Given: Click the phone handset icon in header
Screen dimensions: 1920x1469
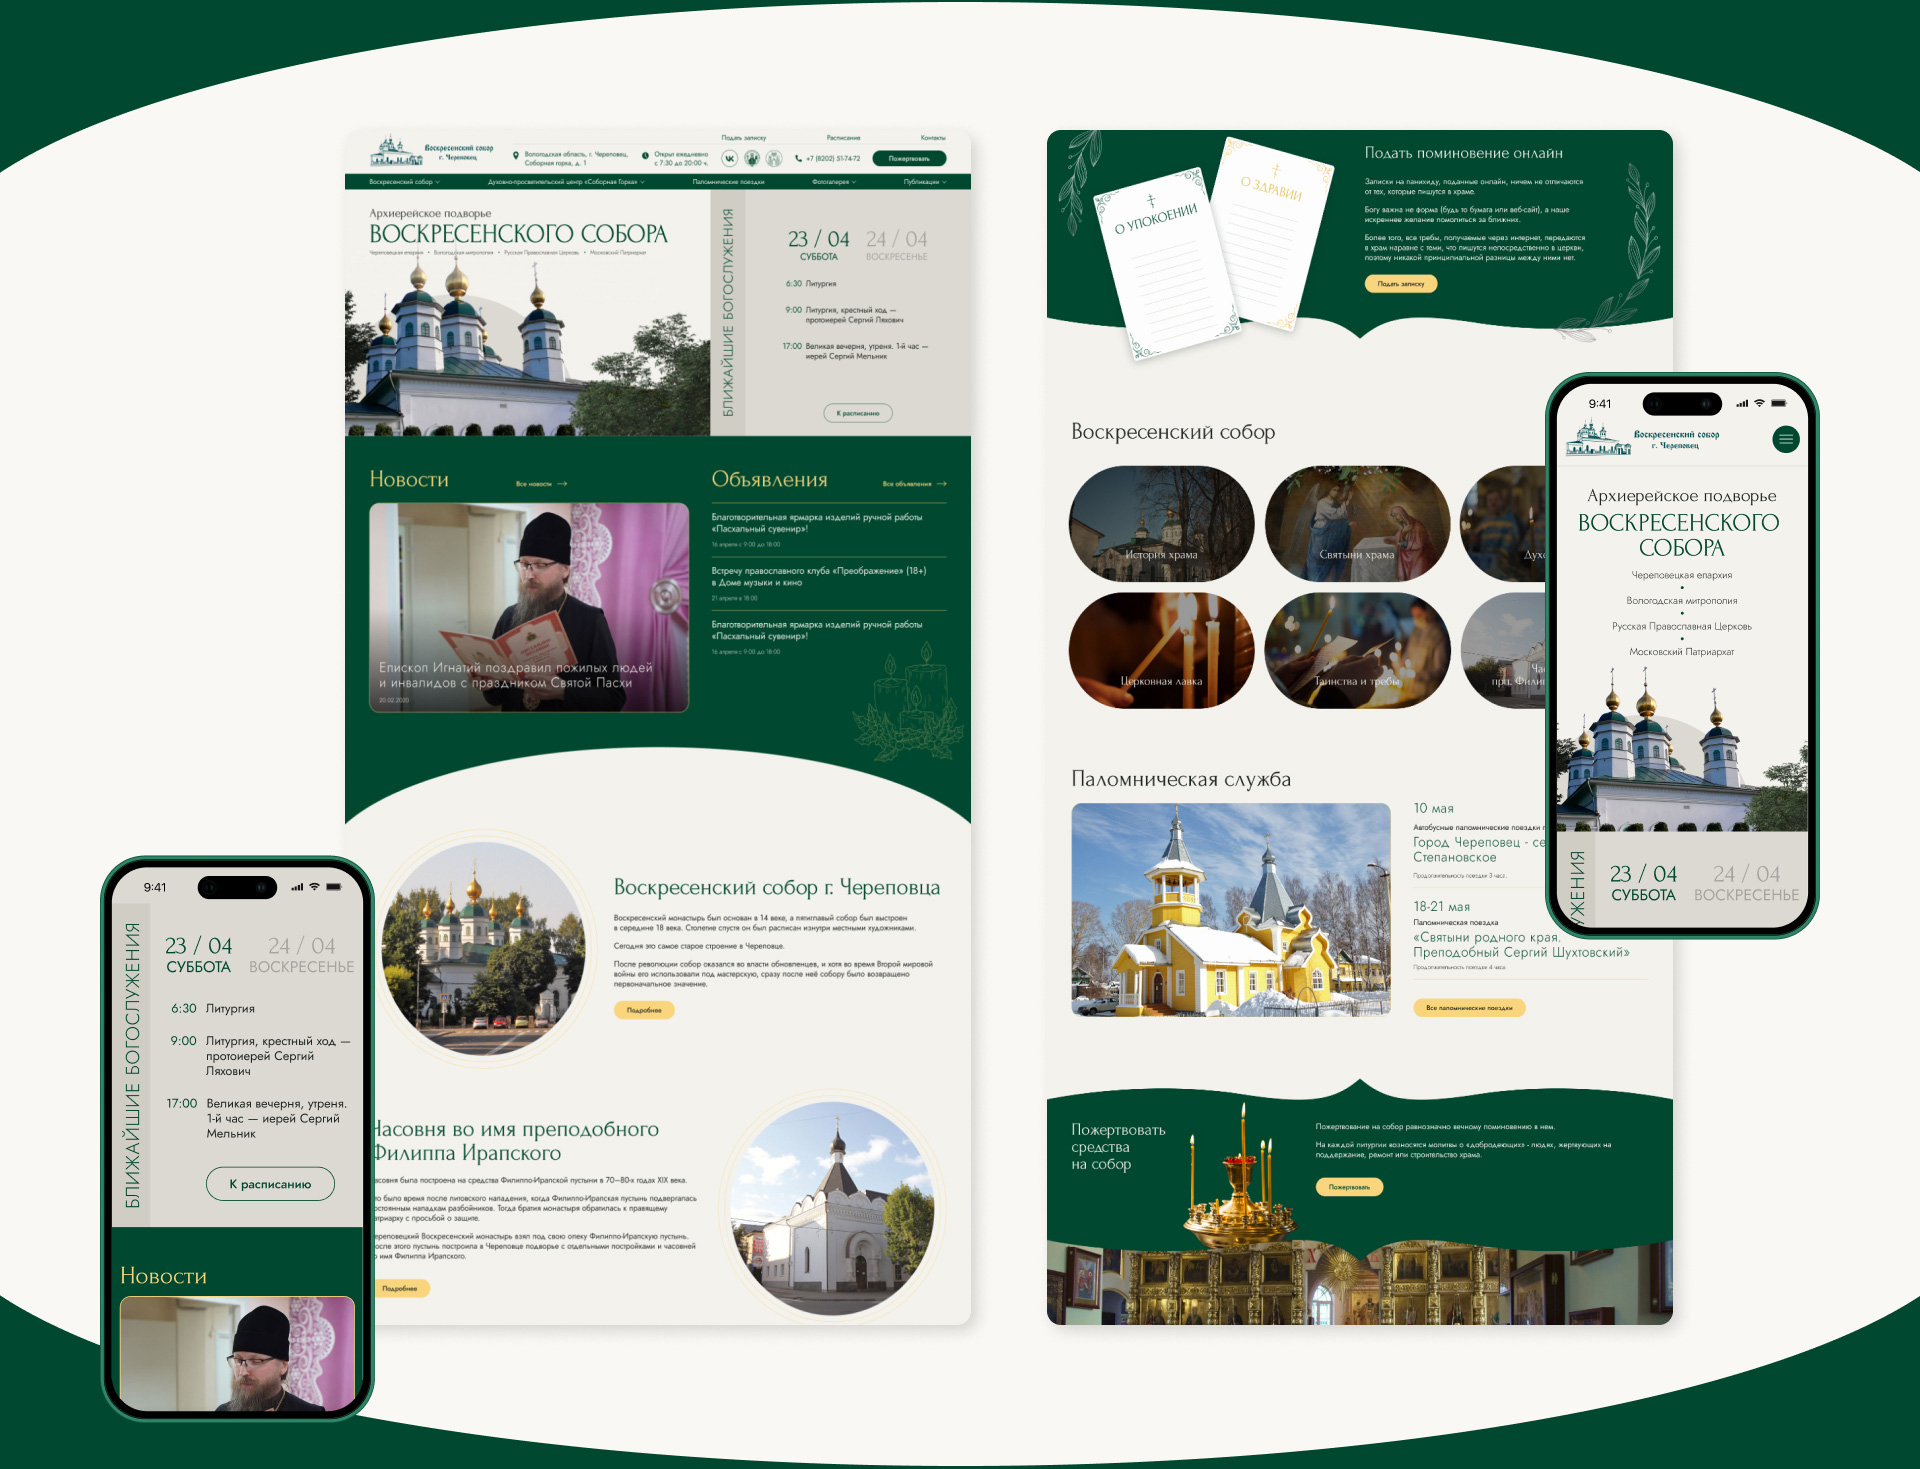Looking at the screenshot, I should point(798,158).
